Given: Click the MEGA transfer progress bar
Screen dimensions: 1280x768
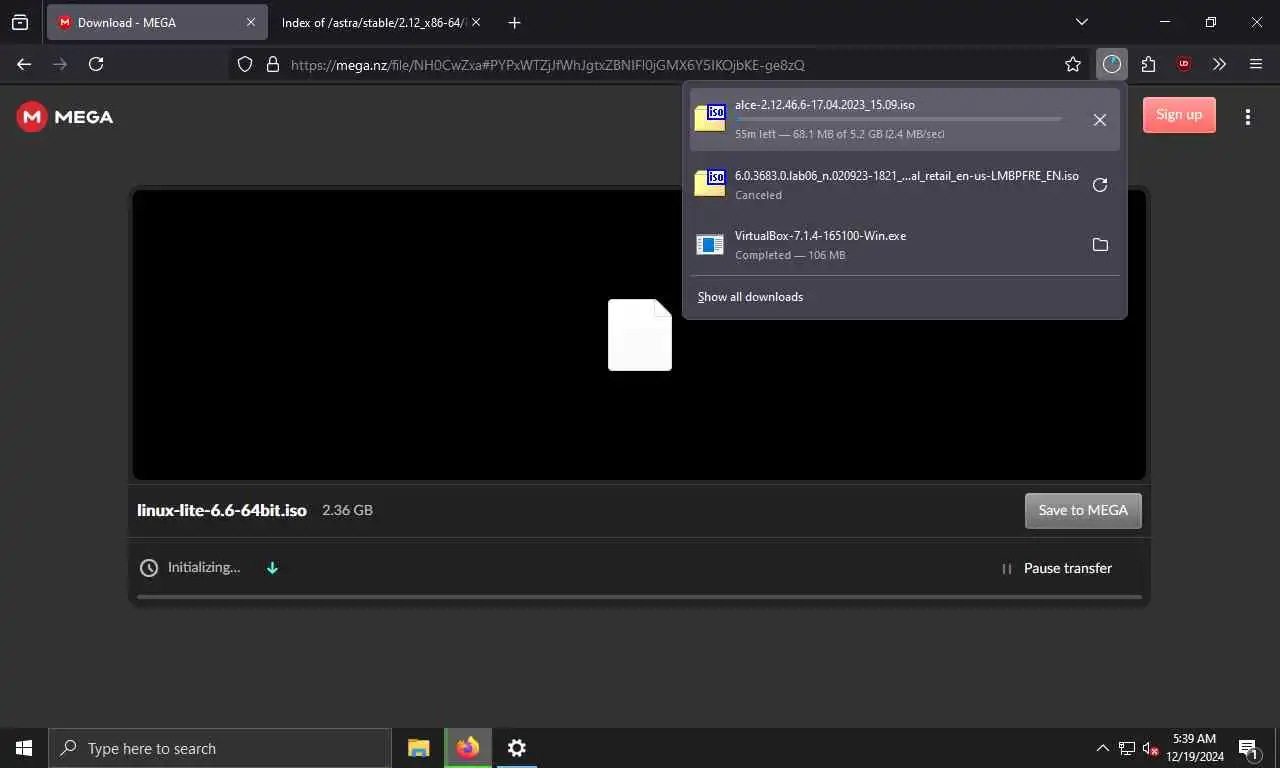Looking at the screenshot, I should (x=639, y=597).
